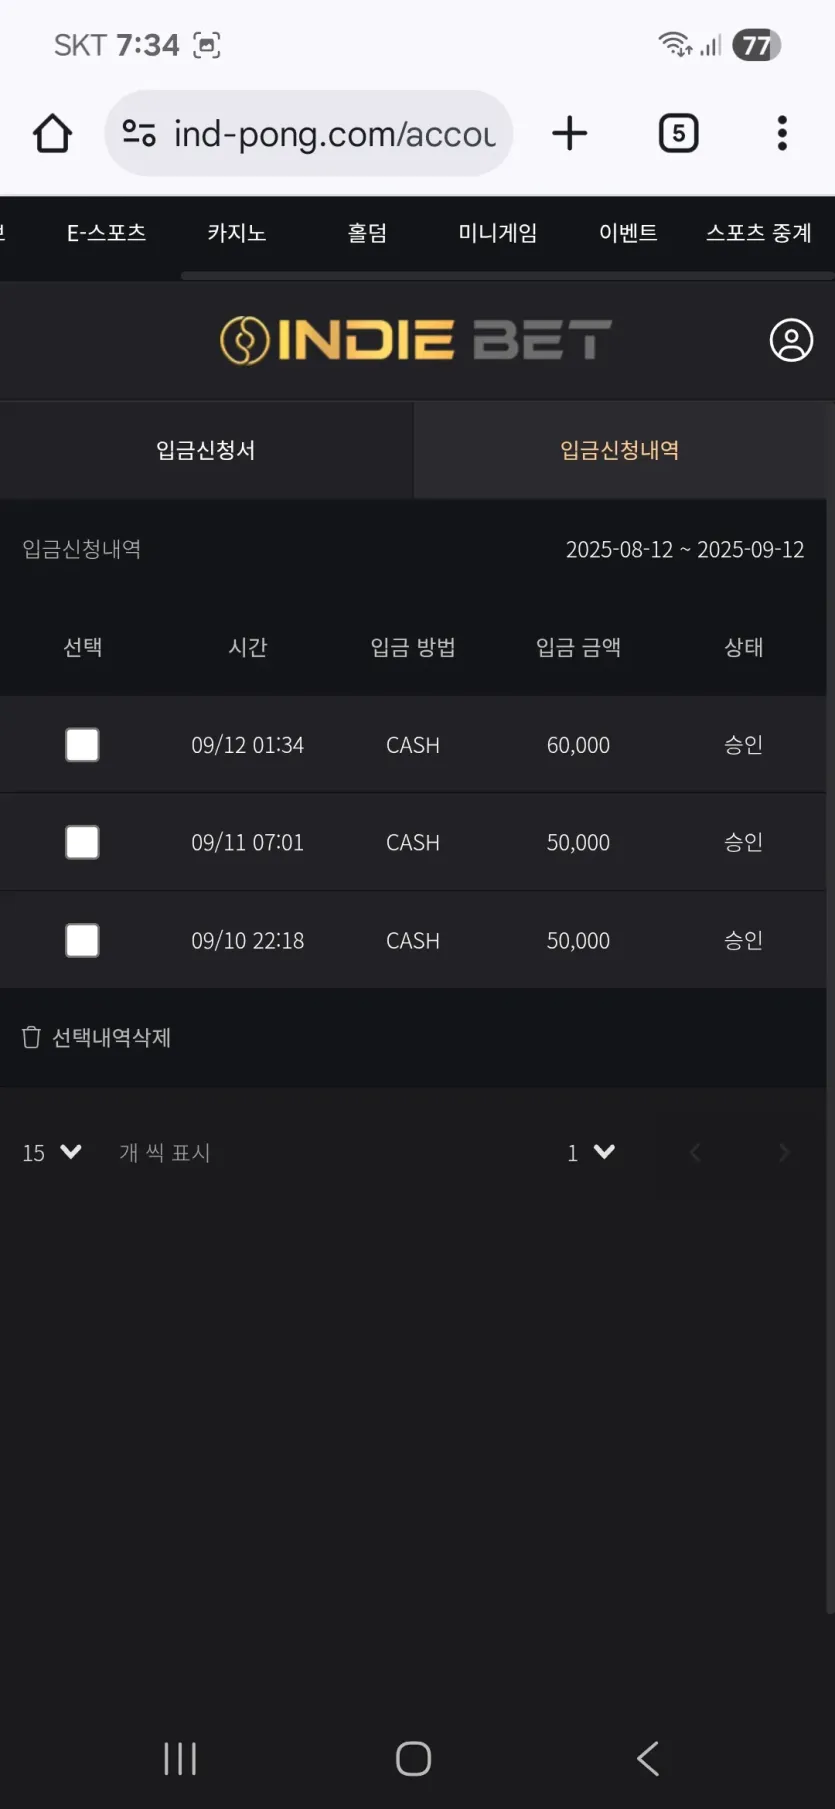Switch to the 입금신청서 tab
The width and height of the screenshot is (835, 1809).
(206, 450)
